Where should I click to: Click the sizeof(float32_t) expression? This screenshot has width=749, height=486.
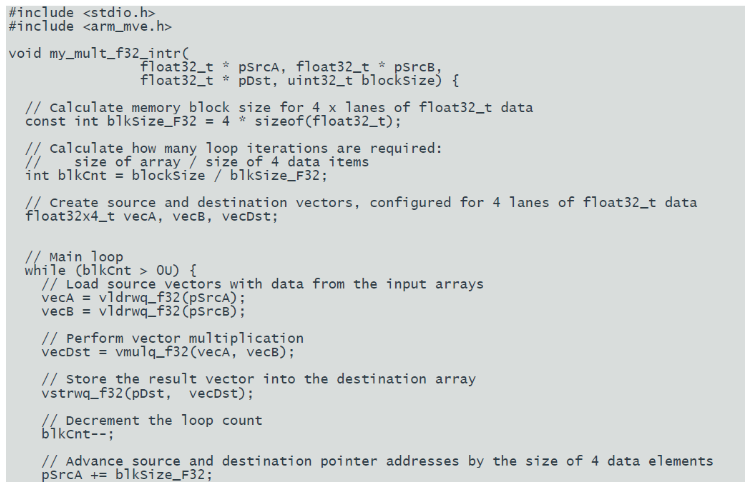323,121
